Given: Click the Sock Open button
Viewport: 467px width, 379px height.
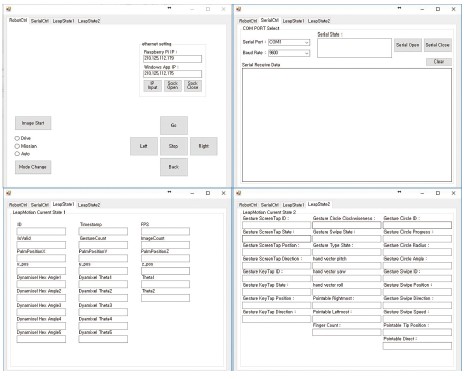Looking at the screenshot, I should (x=173, y=85).
